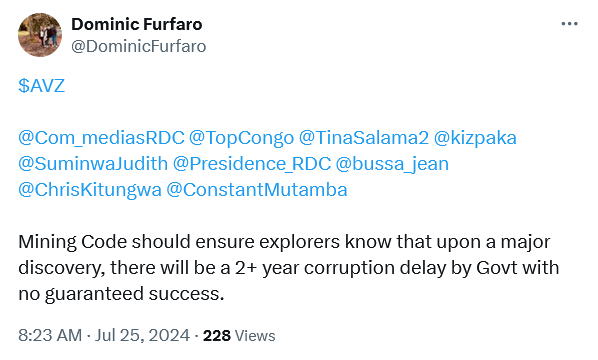Click the @DominicFurfaro handle
Image resolution: width=598 pixels, height=360 pixels.
click(138, 47)
